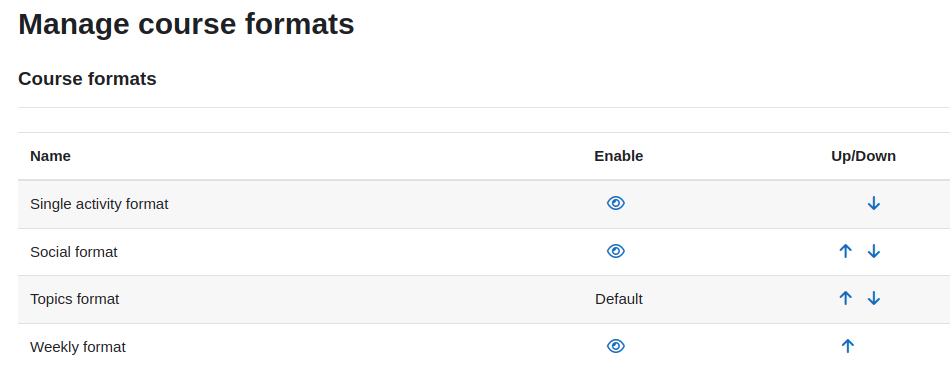Viewport: 950px width, 373px height.
Task: Move Topics format up in the list
Action: [x=846, y=298]
